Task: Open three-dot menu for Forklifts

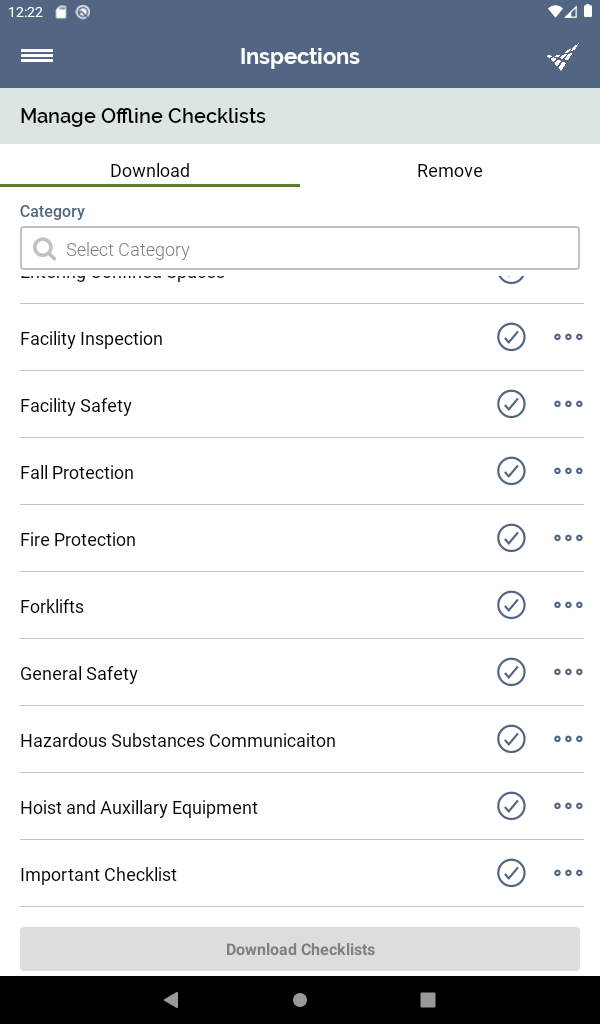Action: 568,605
